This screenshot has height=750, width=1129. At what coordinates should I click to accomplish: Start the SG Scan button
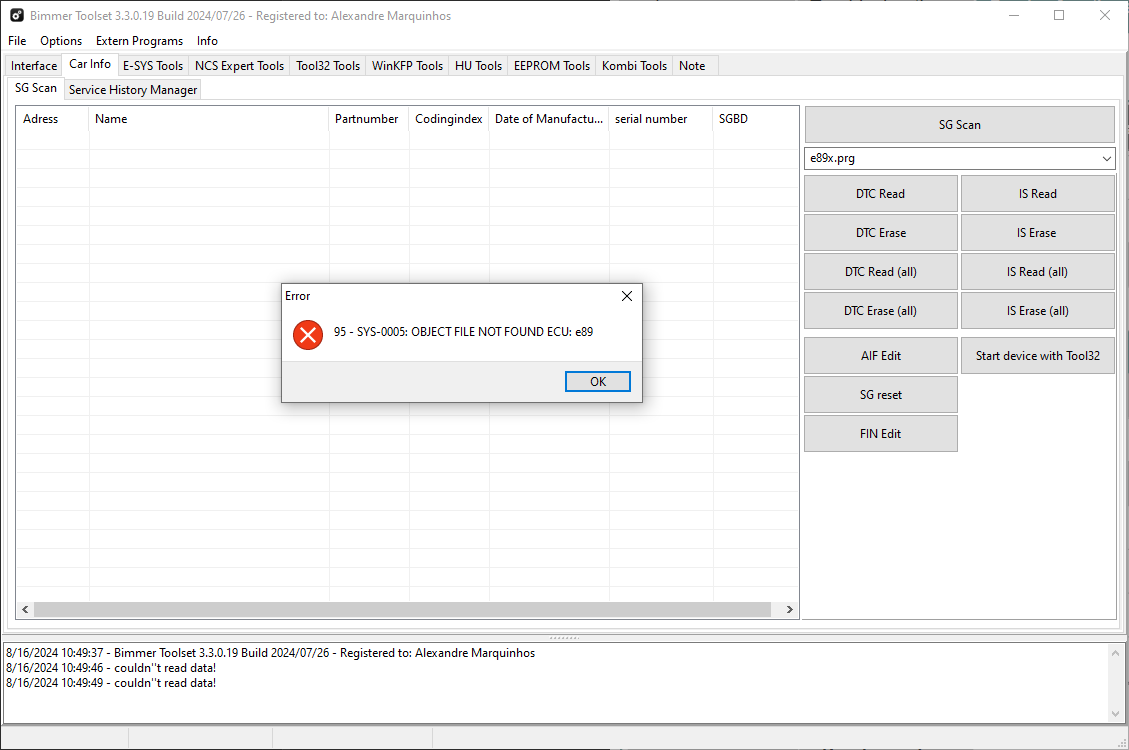(960, 125)
